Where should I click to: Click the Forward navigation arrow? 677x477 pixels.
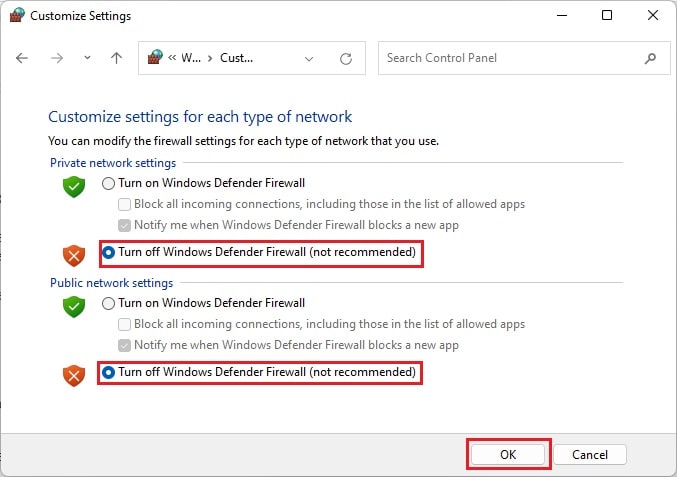point(57,58)
